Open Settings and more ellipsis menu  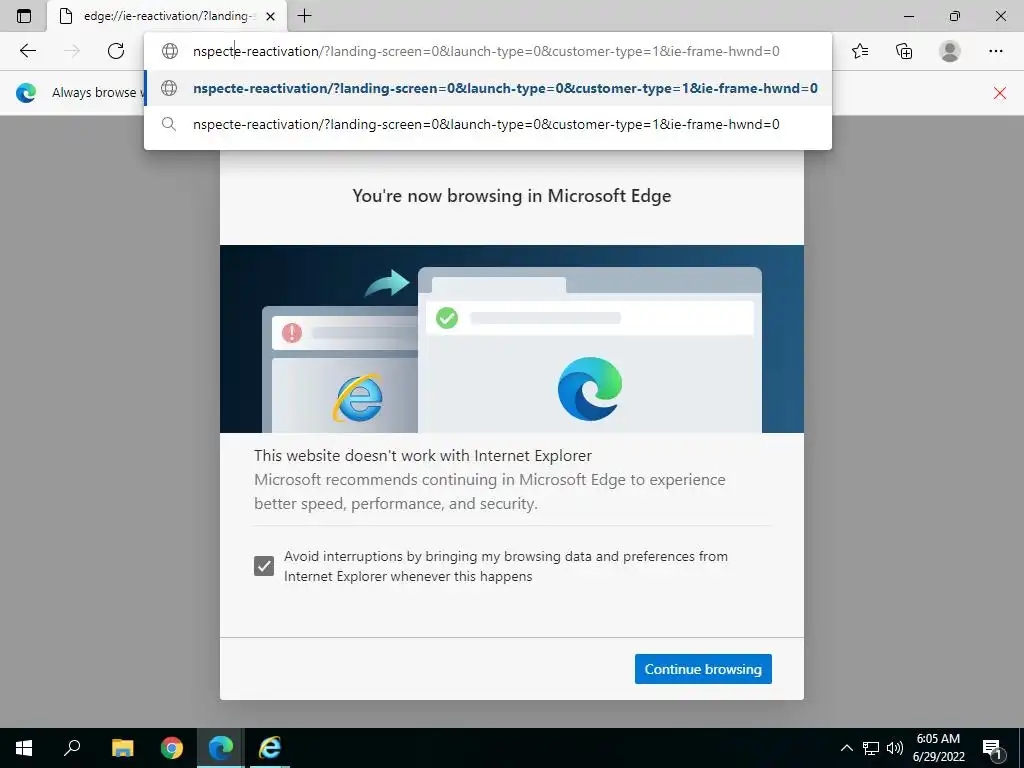[x=995, y=51]
